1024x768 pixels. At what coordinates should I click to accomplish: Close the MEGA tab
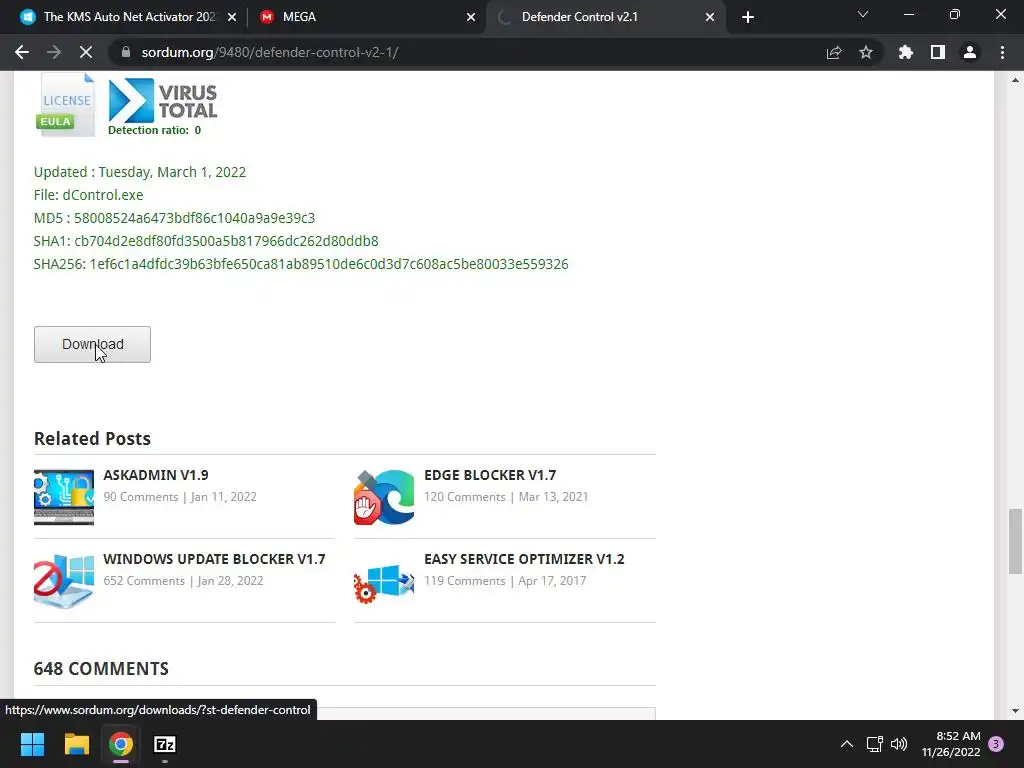pos(471,17)
